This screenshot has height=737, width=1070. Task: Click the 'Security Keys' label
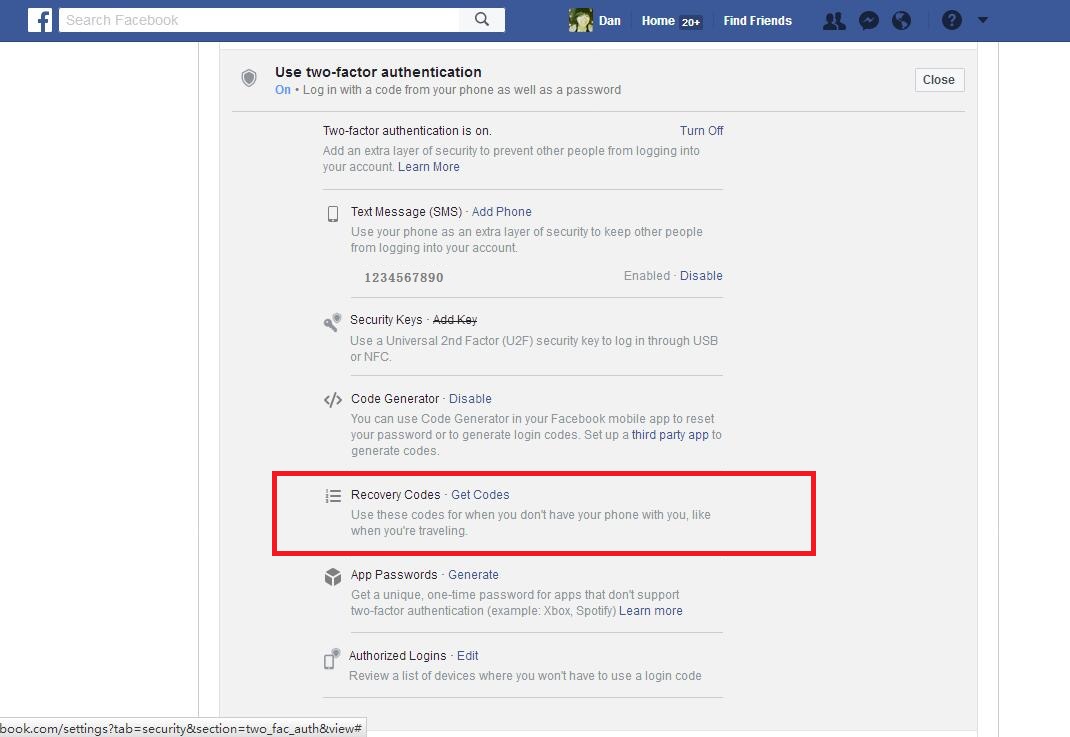point(386,319)
